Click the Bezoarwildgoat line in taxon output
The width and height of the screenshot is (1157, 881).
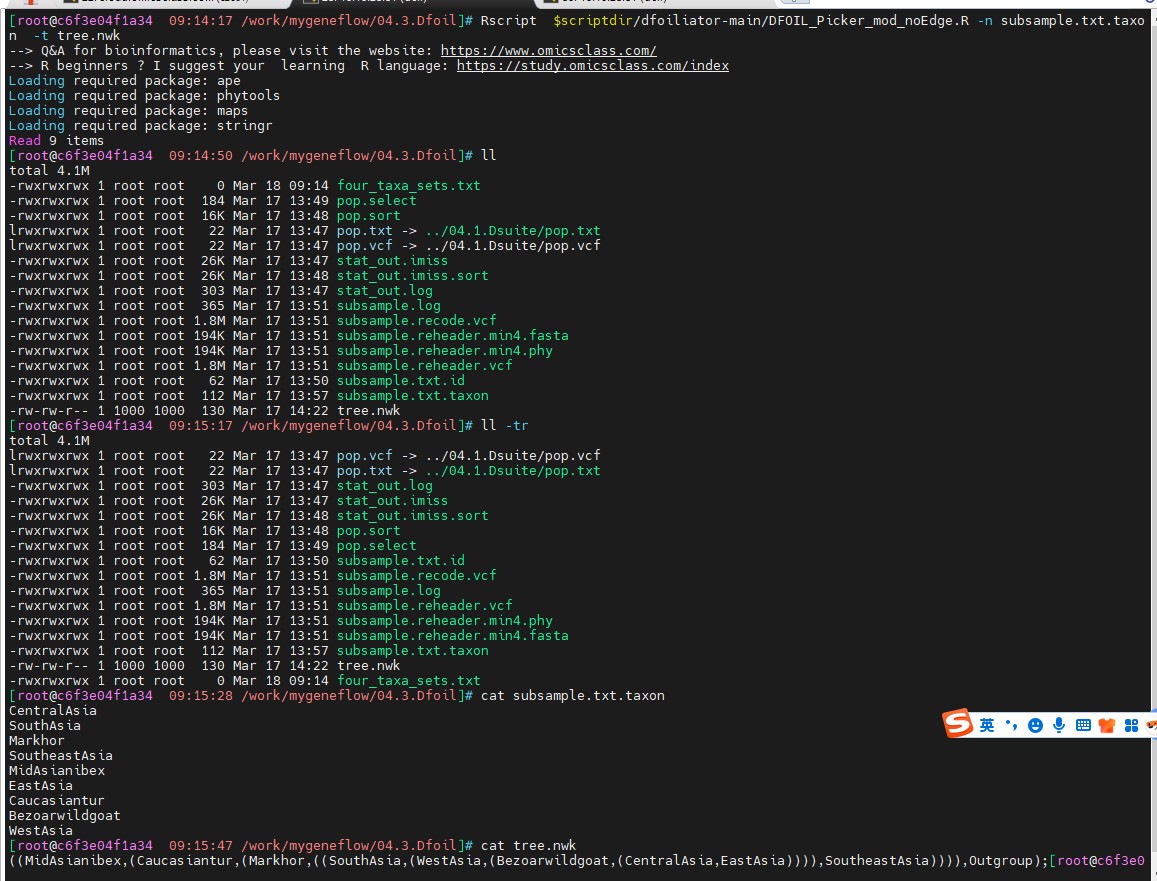(64, 816)
